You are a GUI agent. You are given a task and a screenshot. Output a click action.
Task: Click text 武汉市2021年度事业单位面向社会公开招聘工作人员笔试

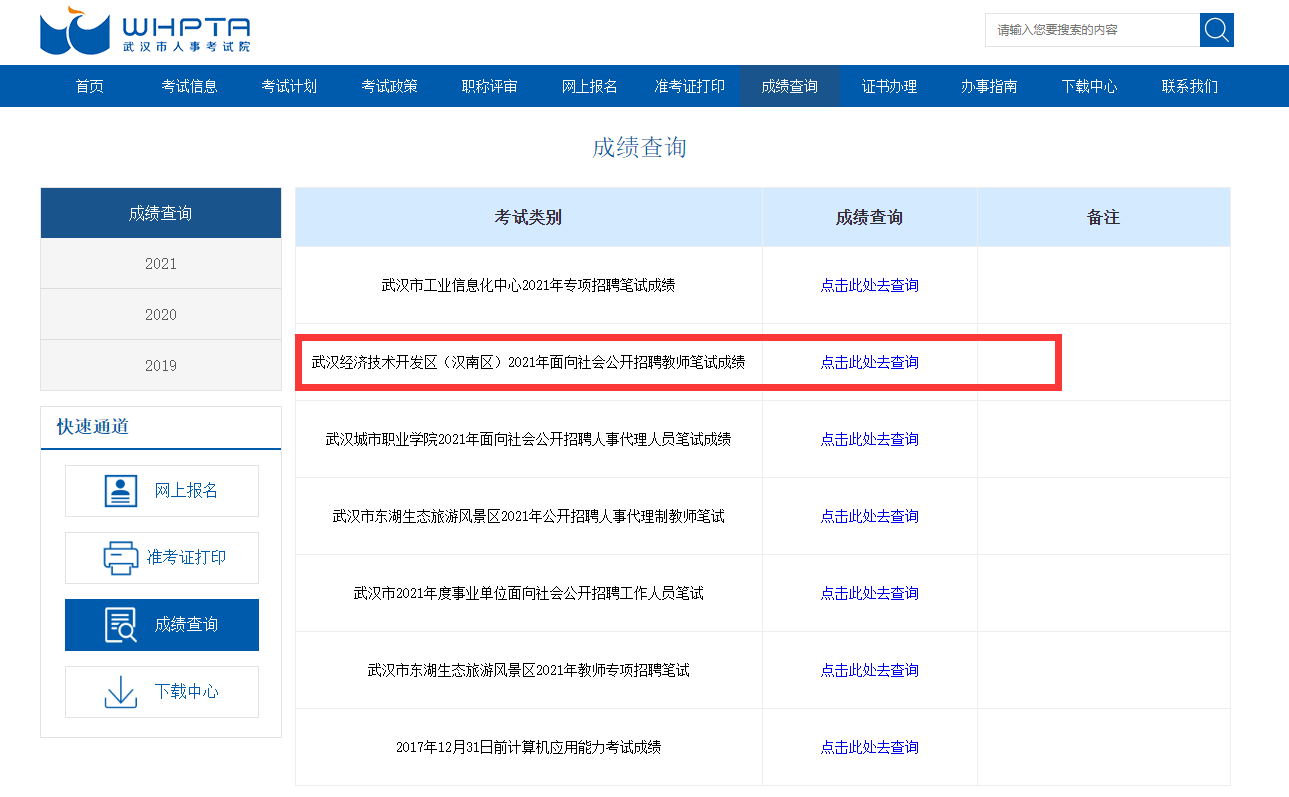point(528,593)
